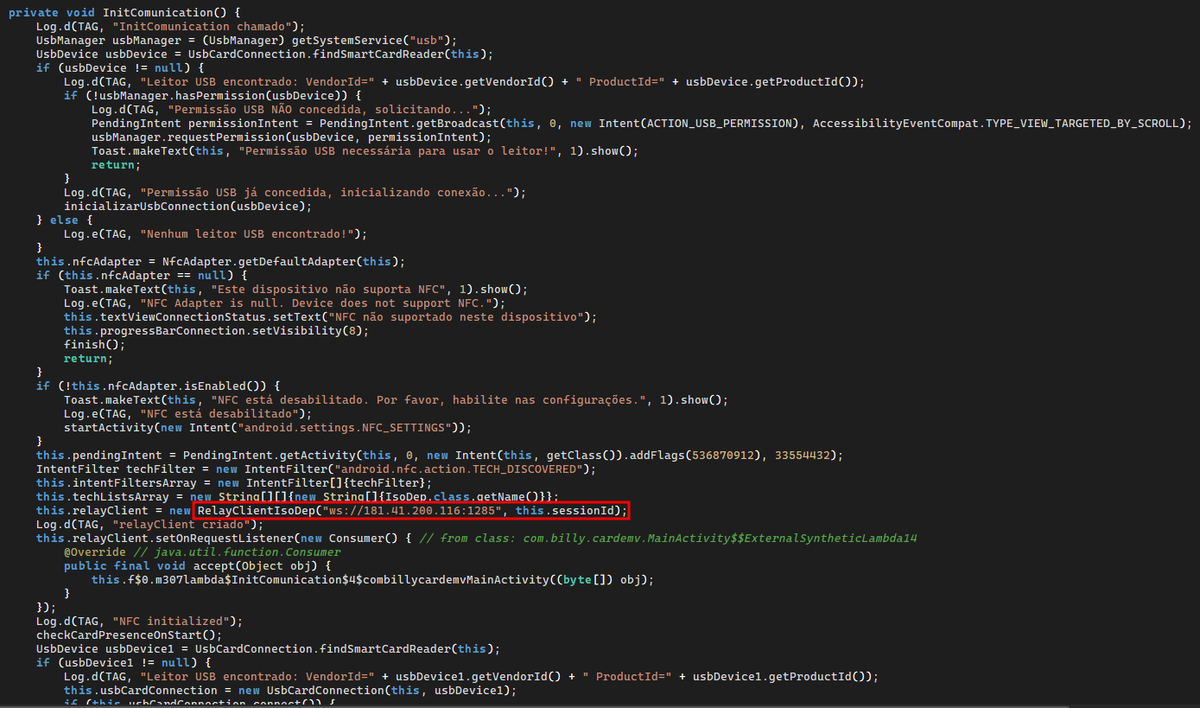Click the "if (usbDevice != null)" condition
The width and height of the screenshot is (1200, 708).
(x=111, y=67)
